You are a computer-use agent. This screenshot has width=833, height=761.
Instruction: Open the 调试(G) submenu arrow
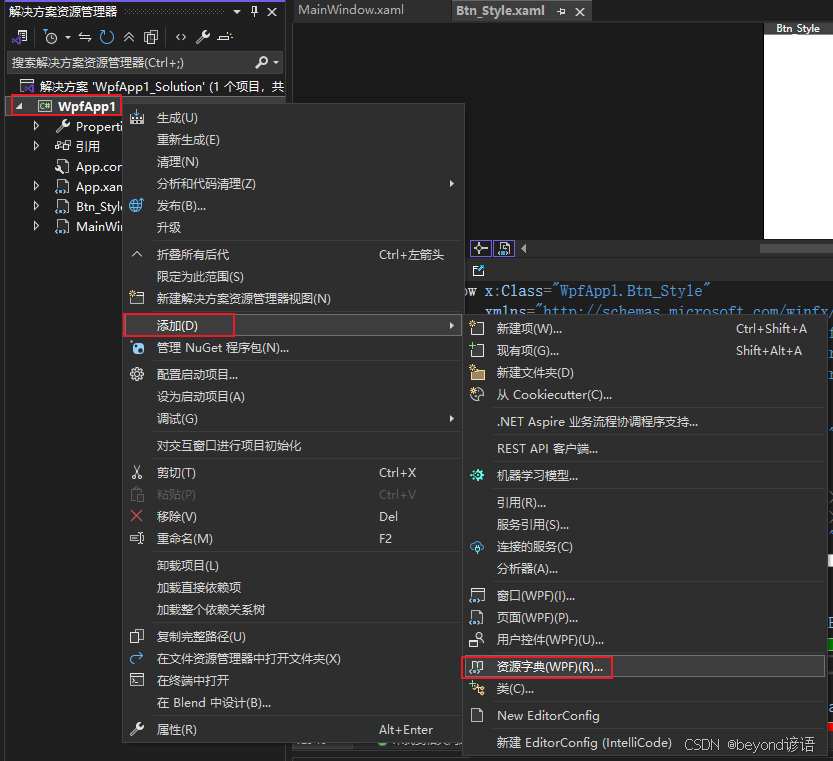tap(452, 418)
